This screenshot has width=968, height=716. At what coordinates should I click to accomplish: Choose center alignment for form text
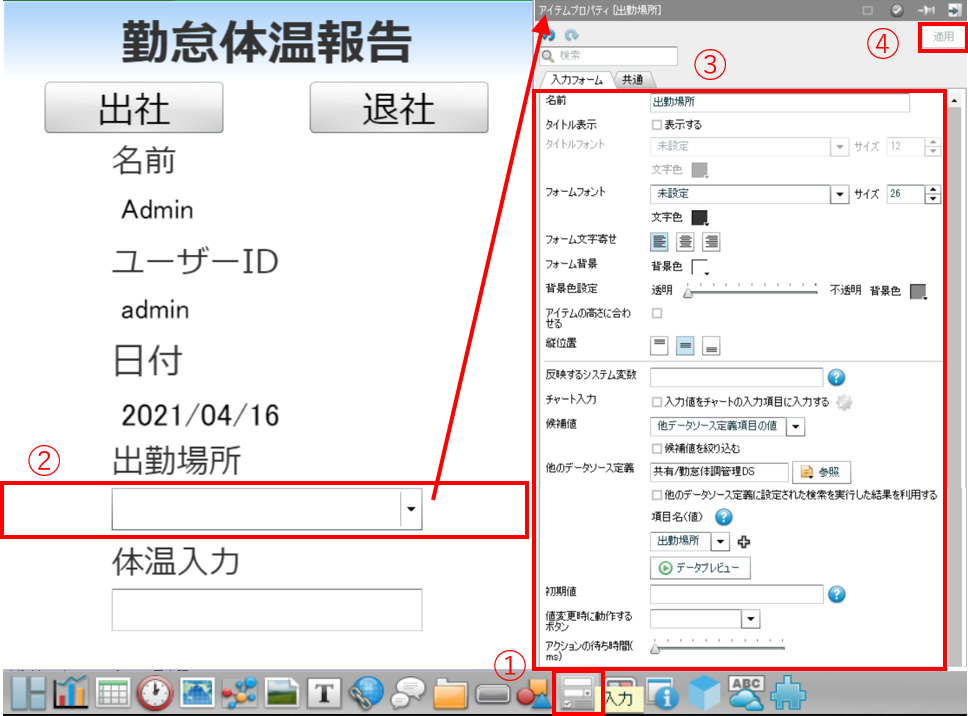pyautogui.click(x=685, y=241)
